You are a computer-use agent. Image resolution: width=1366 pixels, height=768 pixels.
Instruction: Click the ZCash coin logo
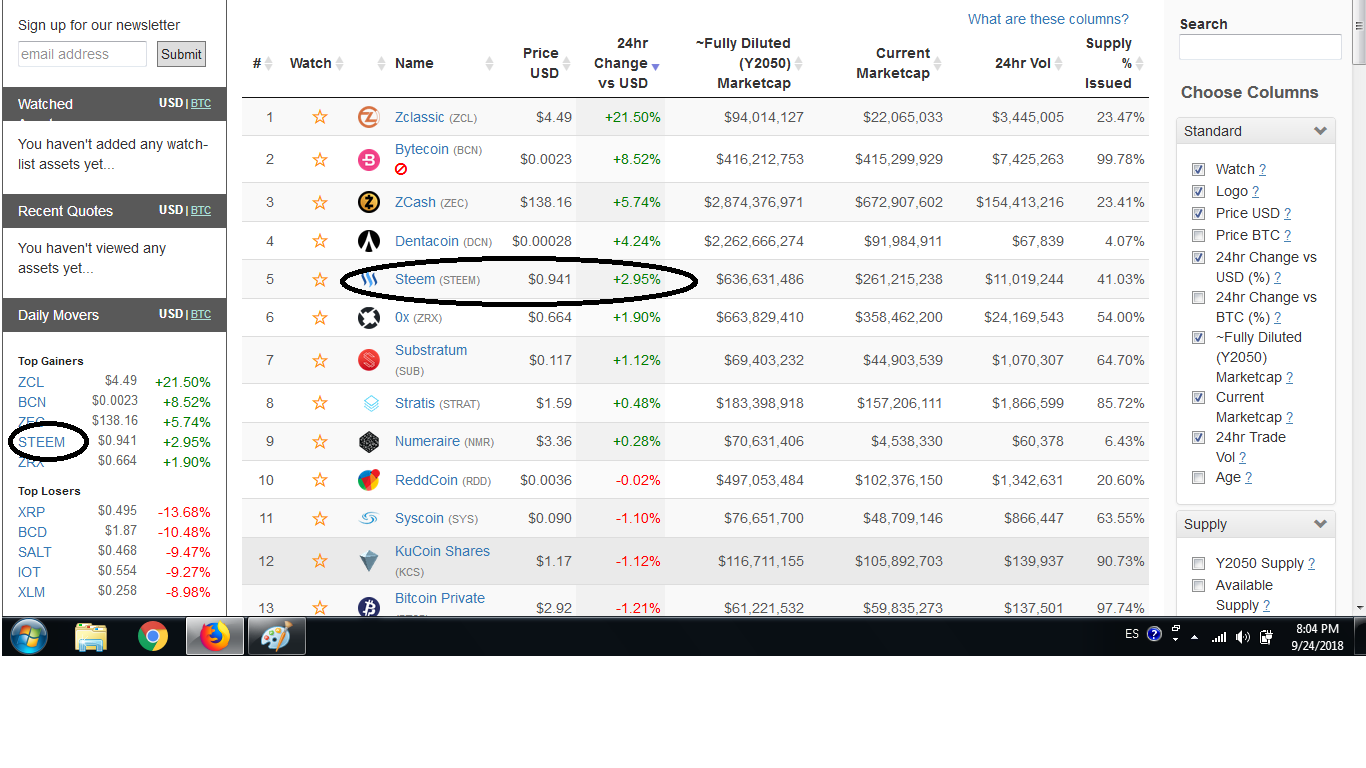click(x=368, y=202)
